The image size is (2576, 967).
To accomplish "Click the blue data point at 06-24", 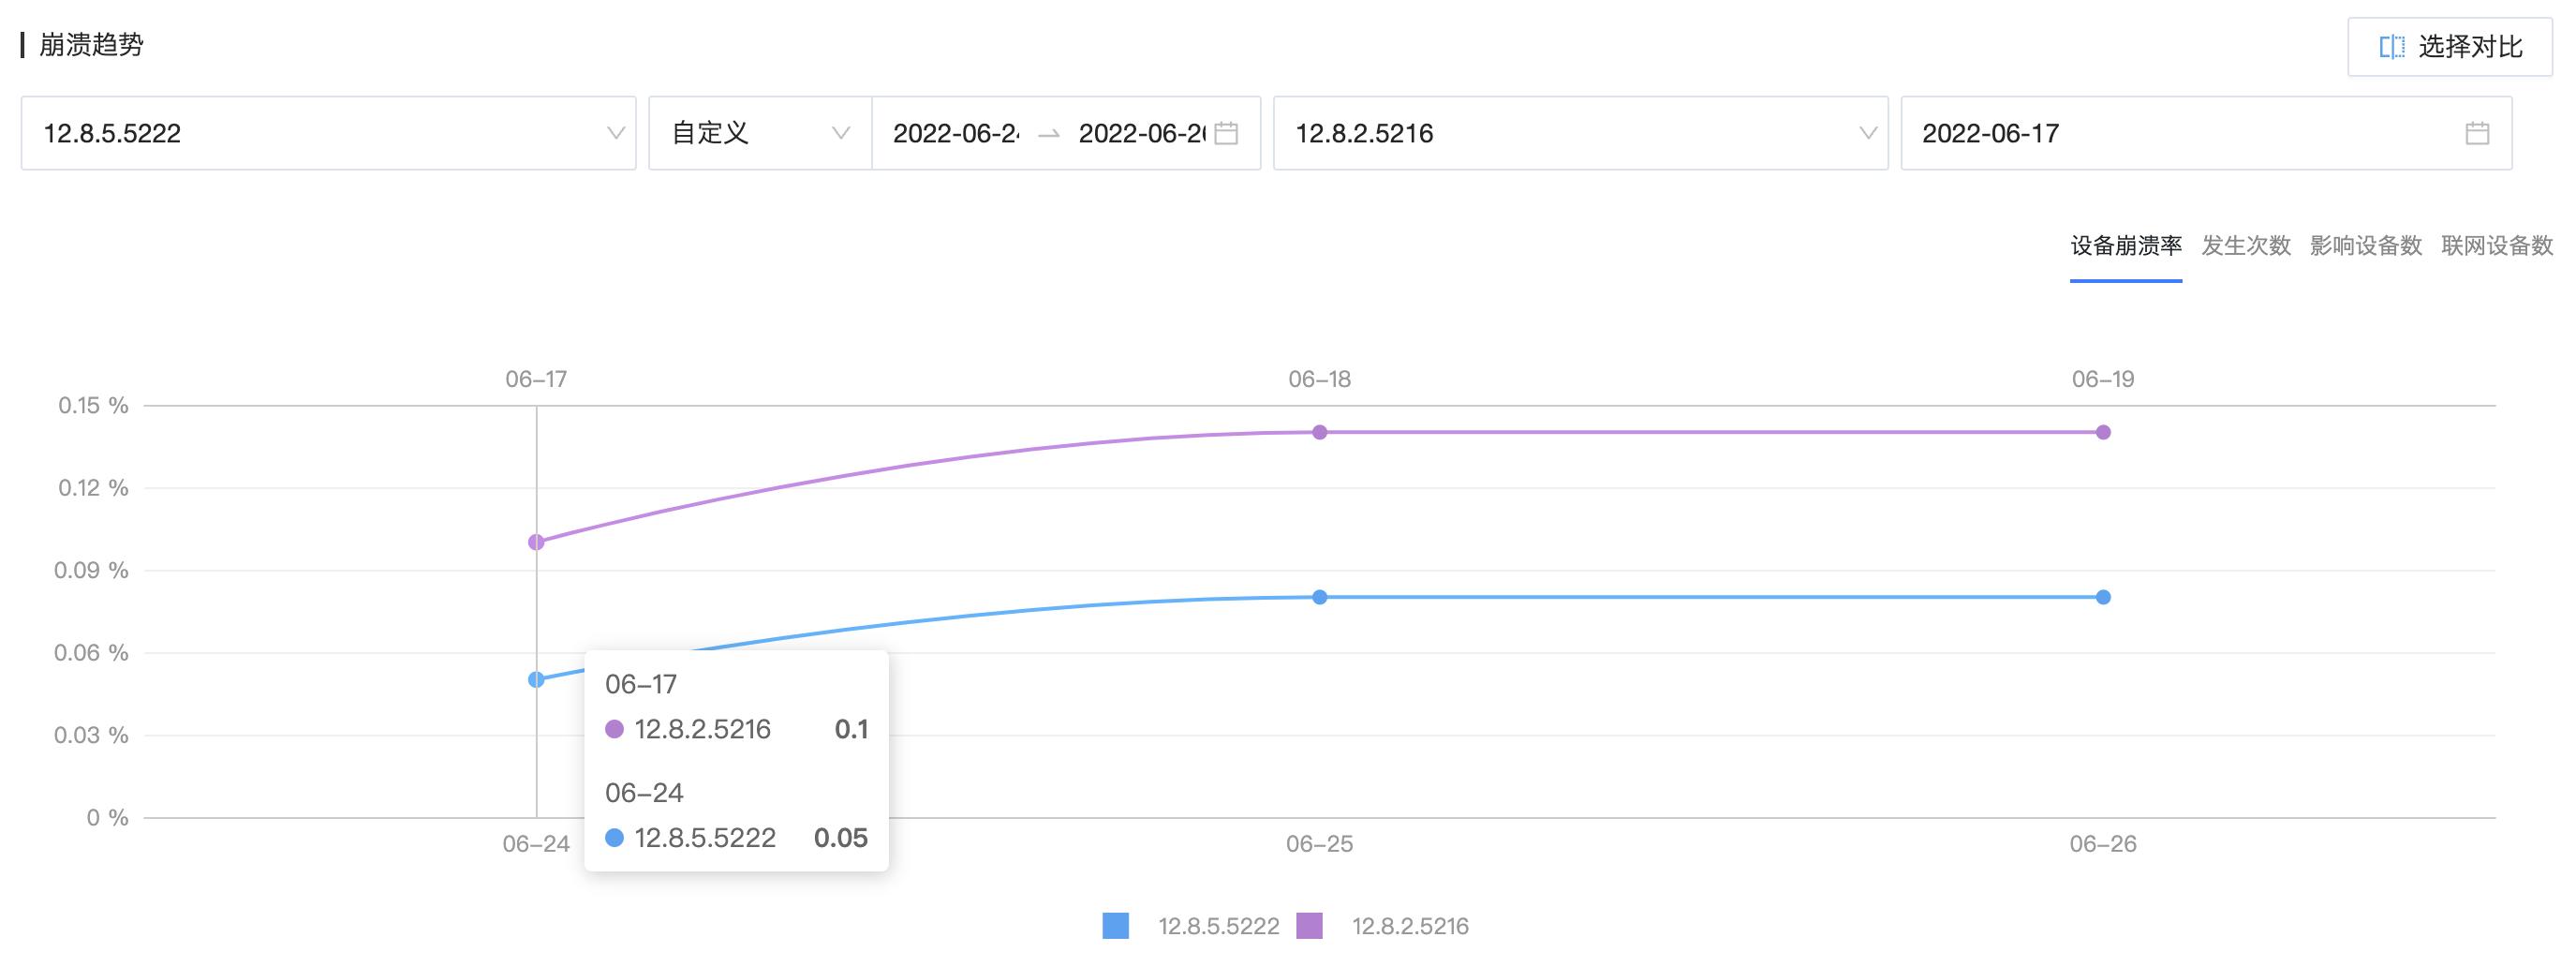I will tap(536, 679).
